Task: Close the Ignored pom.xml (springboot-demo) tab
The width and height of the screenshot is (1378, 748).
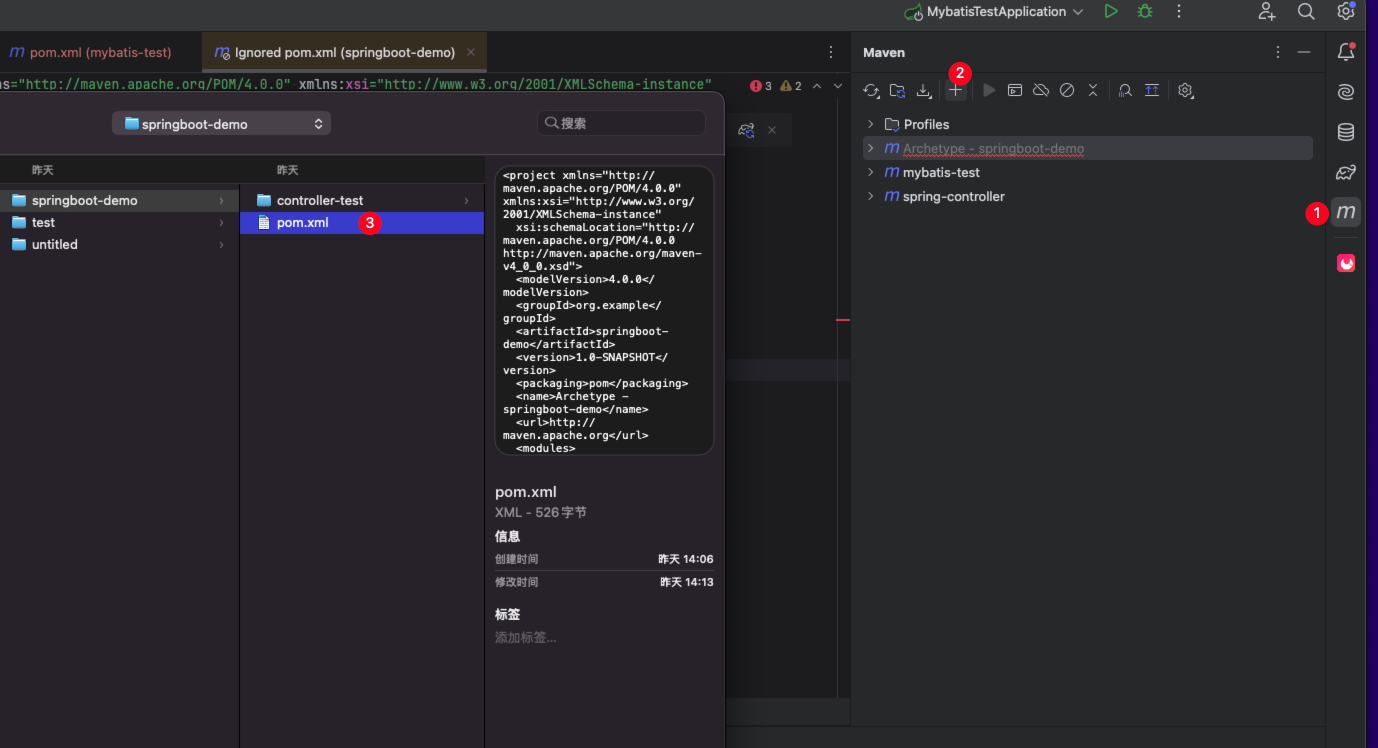Action: tap(471, 52)
